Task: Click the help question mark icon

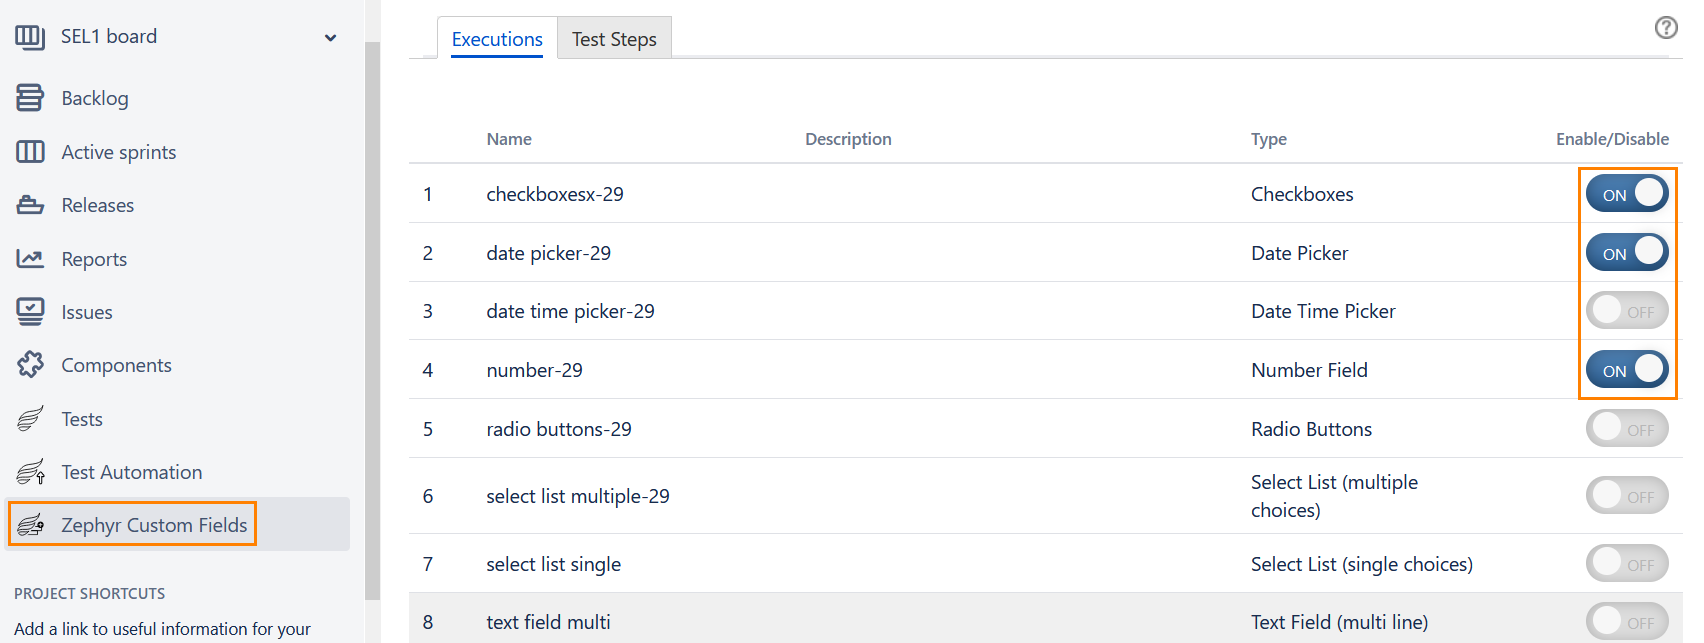Action: pos(1666,28)
